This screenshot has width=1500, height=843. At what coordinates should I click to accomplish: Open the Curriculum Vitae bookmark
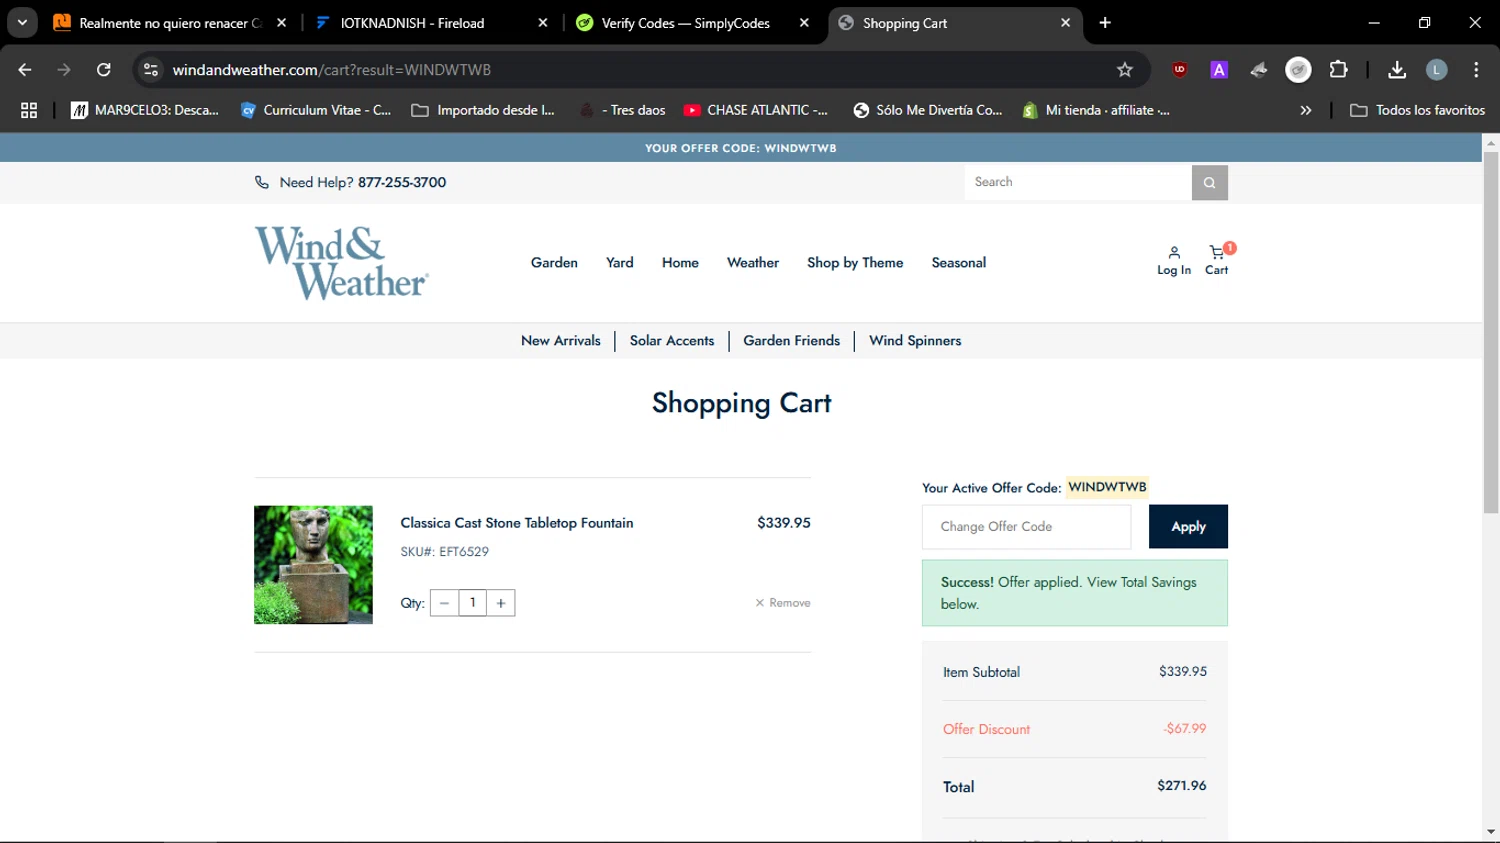click(316, 110)
